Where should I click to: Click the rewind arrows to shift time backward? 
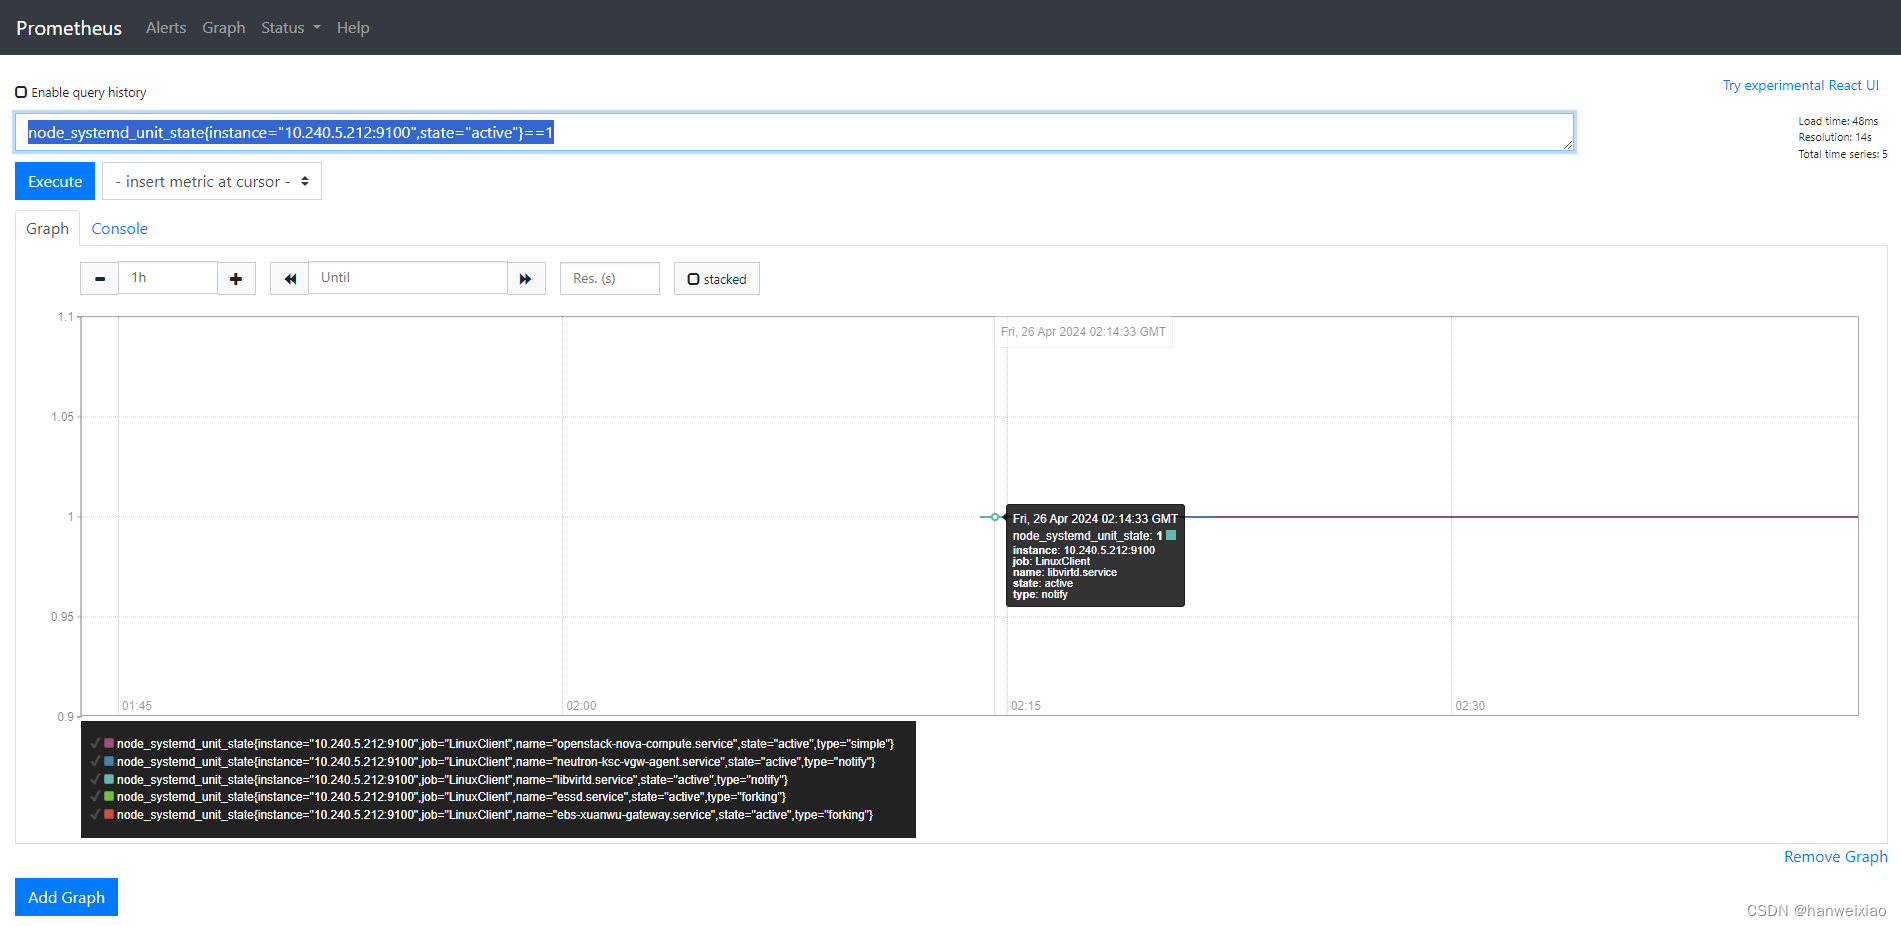pyautogui.click(x=289, y=278)
